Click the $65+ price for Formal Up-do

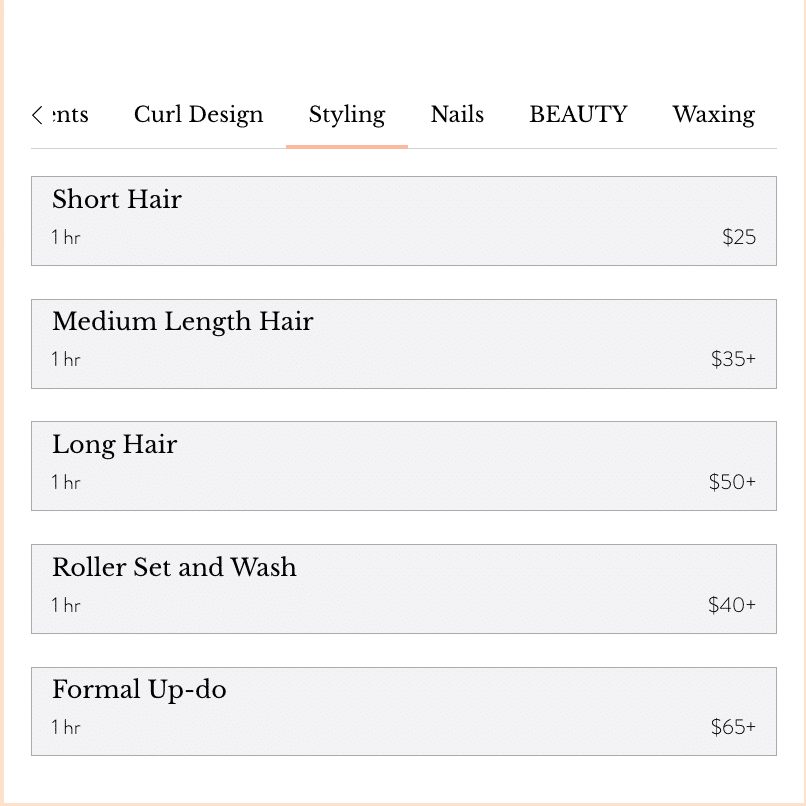click(734, 727)
